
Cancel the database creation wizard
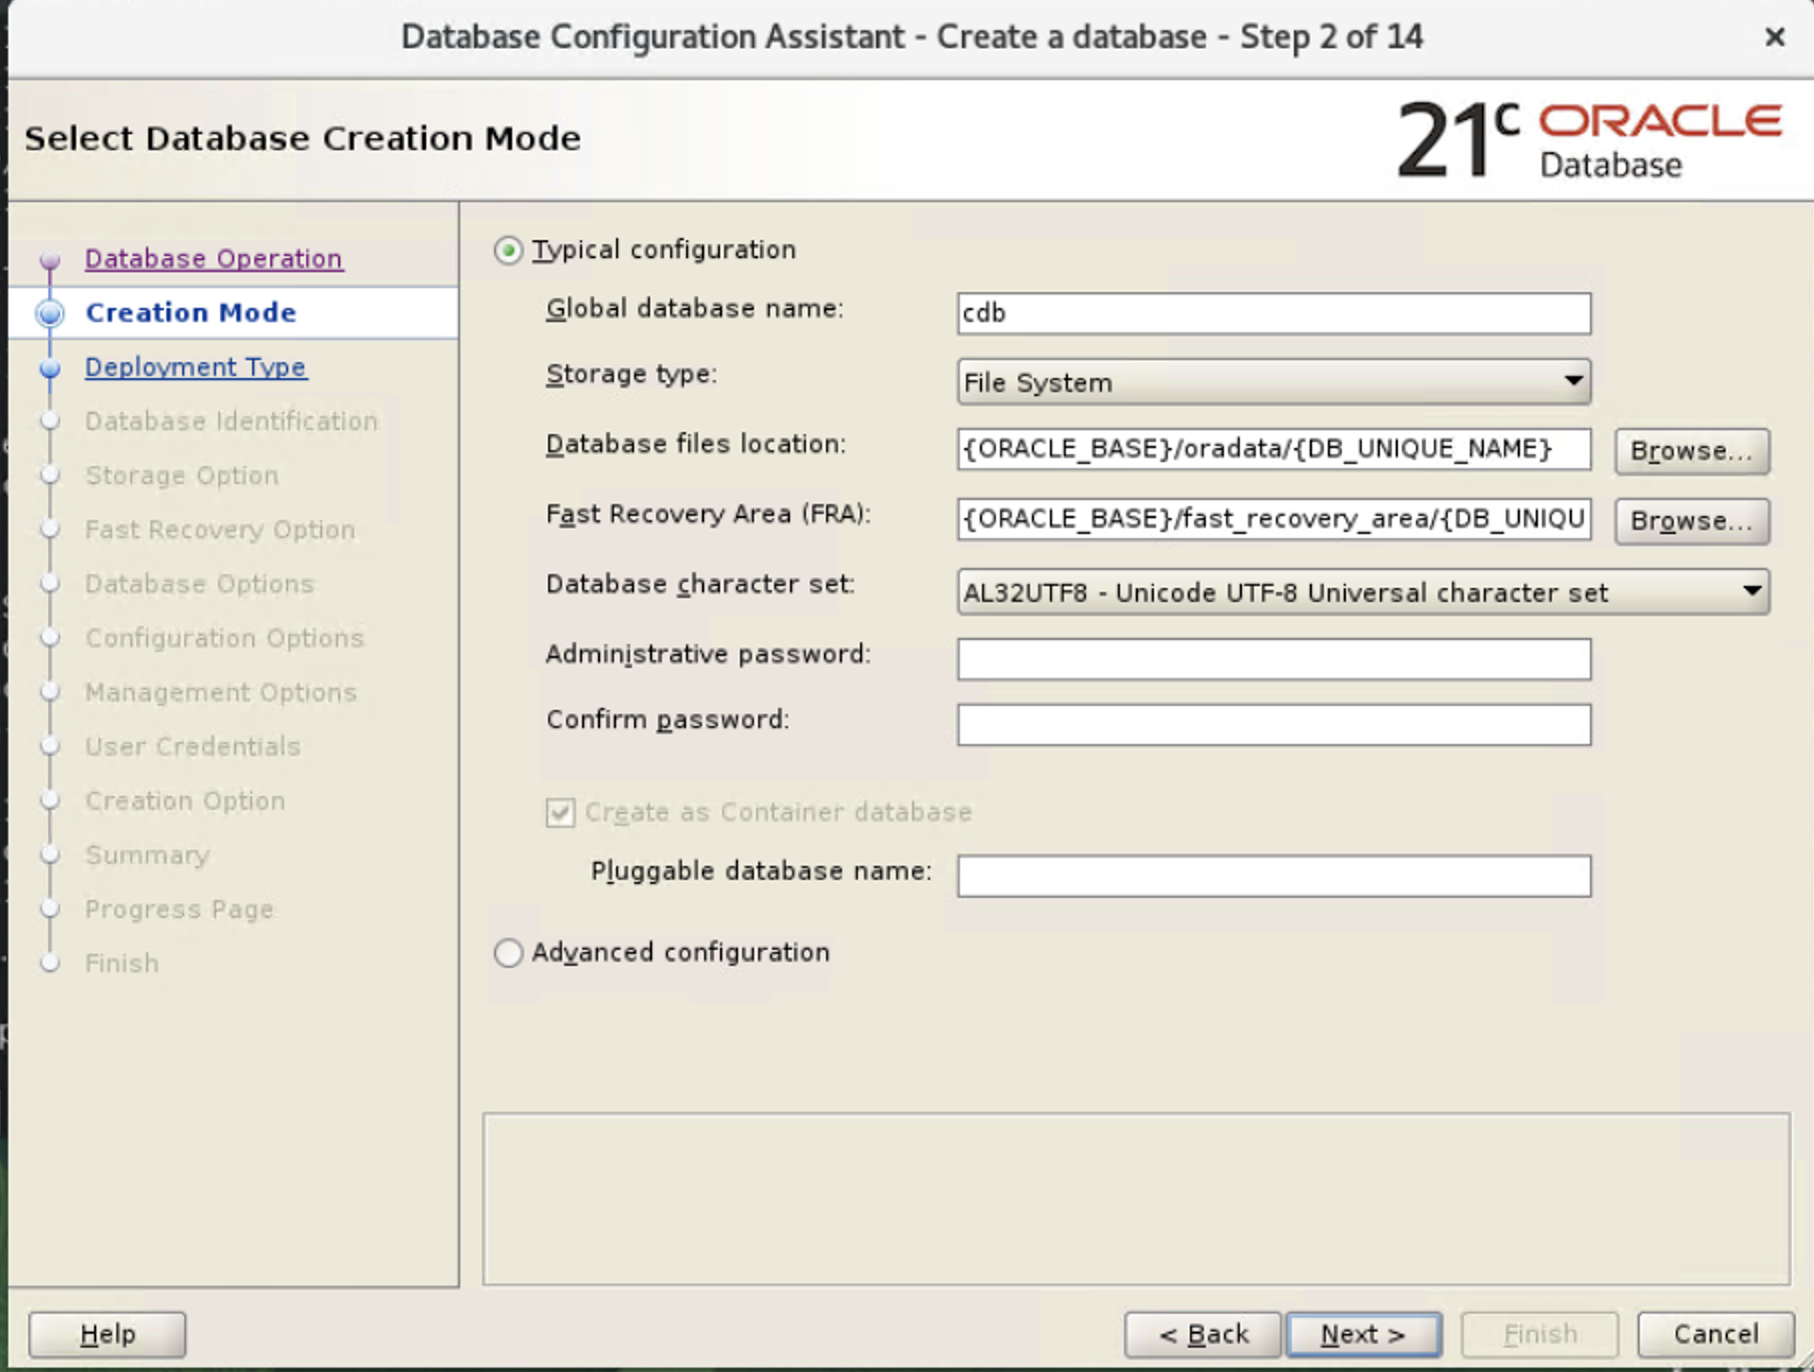click(x=1714, y=1334)
